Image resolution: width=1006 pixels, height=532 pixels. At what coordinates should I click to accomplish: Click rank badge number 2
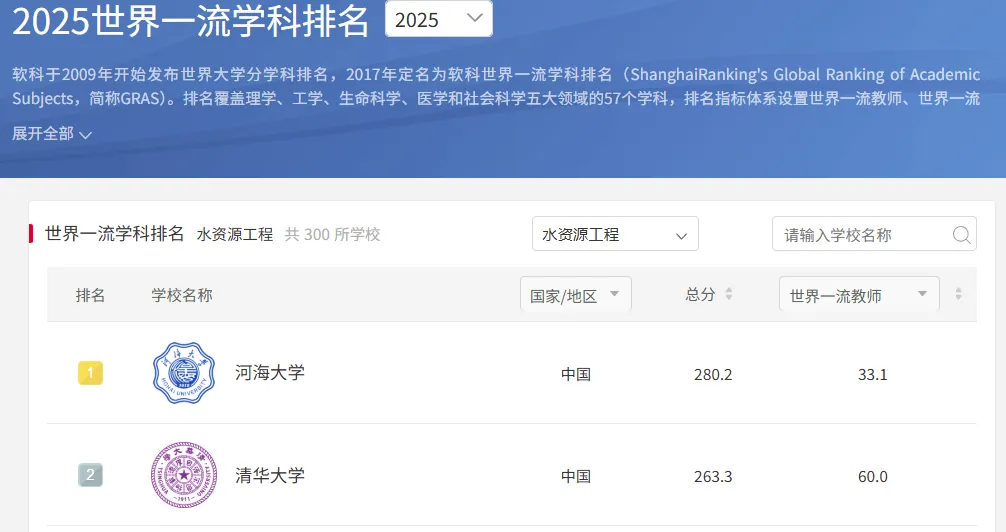click(x=90, y=475)
